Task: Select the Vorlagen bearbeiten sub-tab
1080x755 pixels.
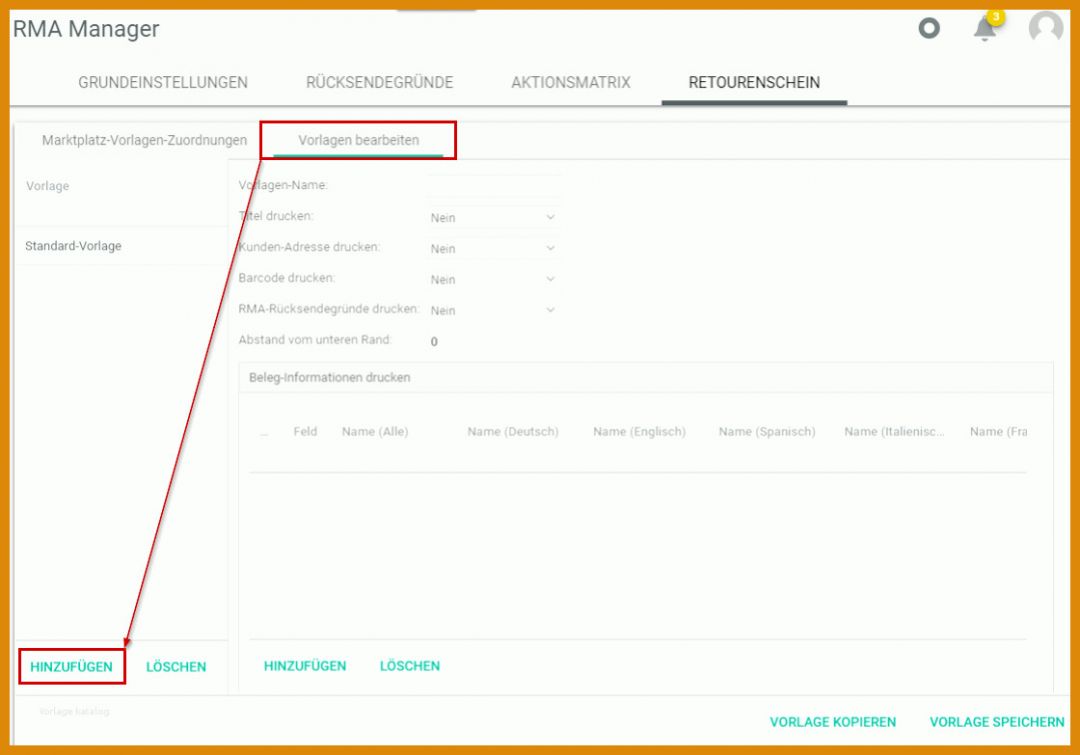Action: click(358, 141)
